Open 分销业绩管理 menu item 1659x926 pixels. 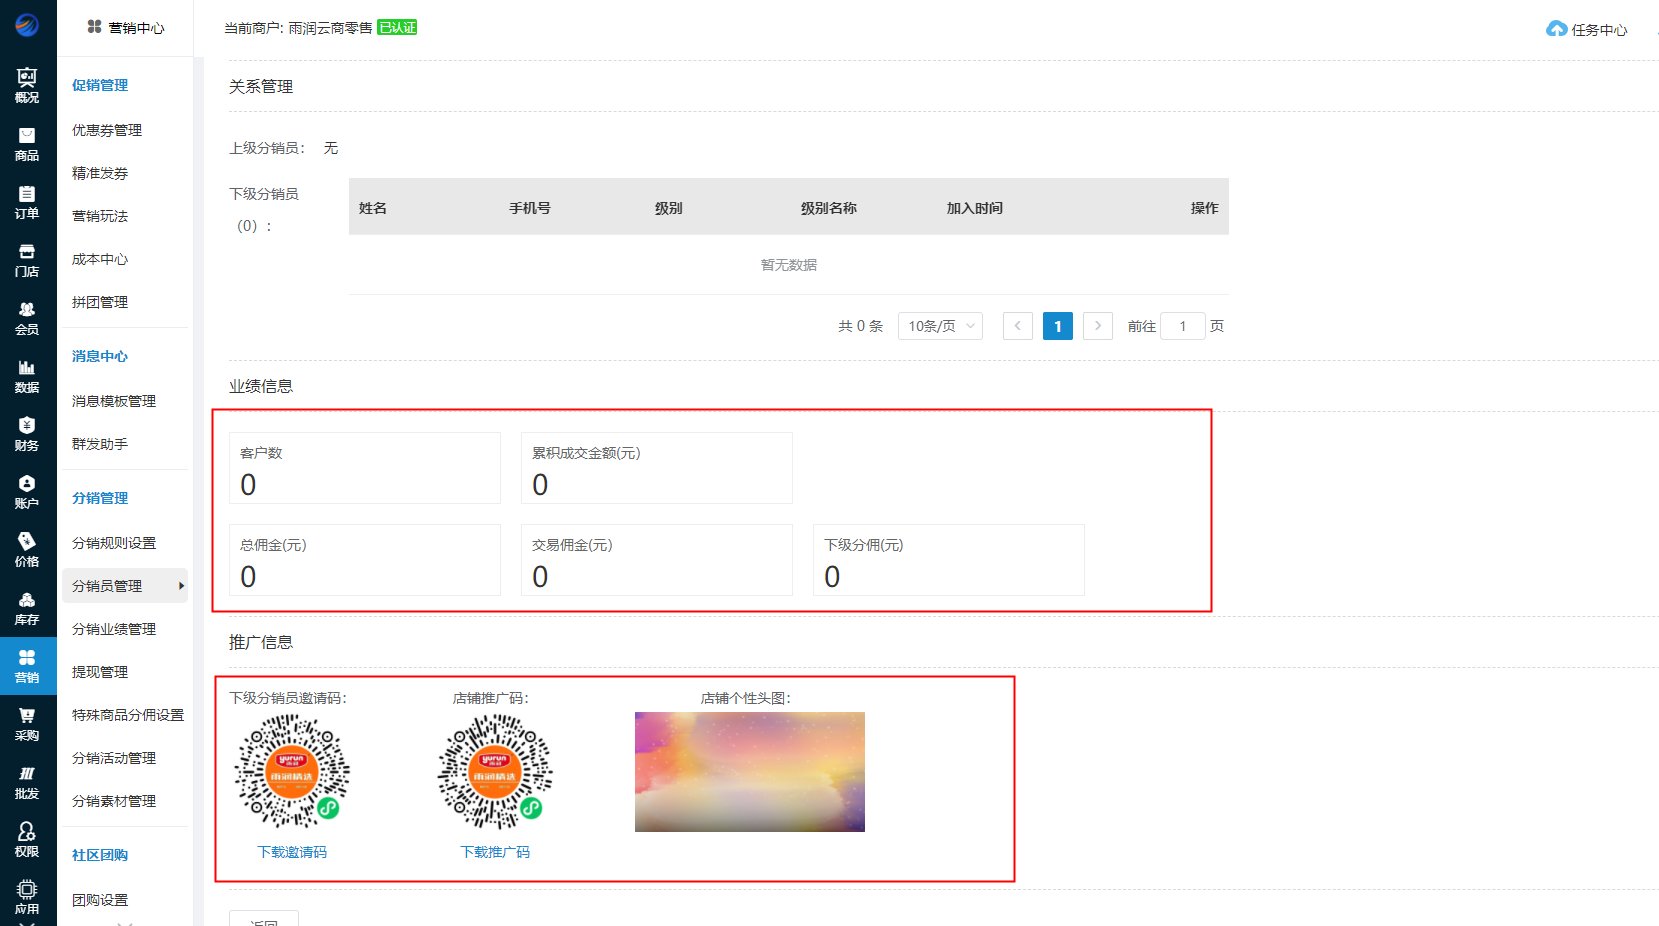click(x=114, y=629)
